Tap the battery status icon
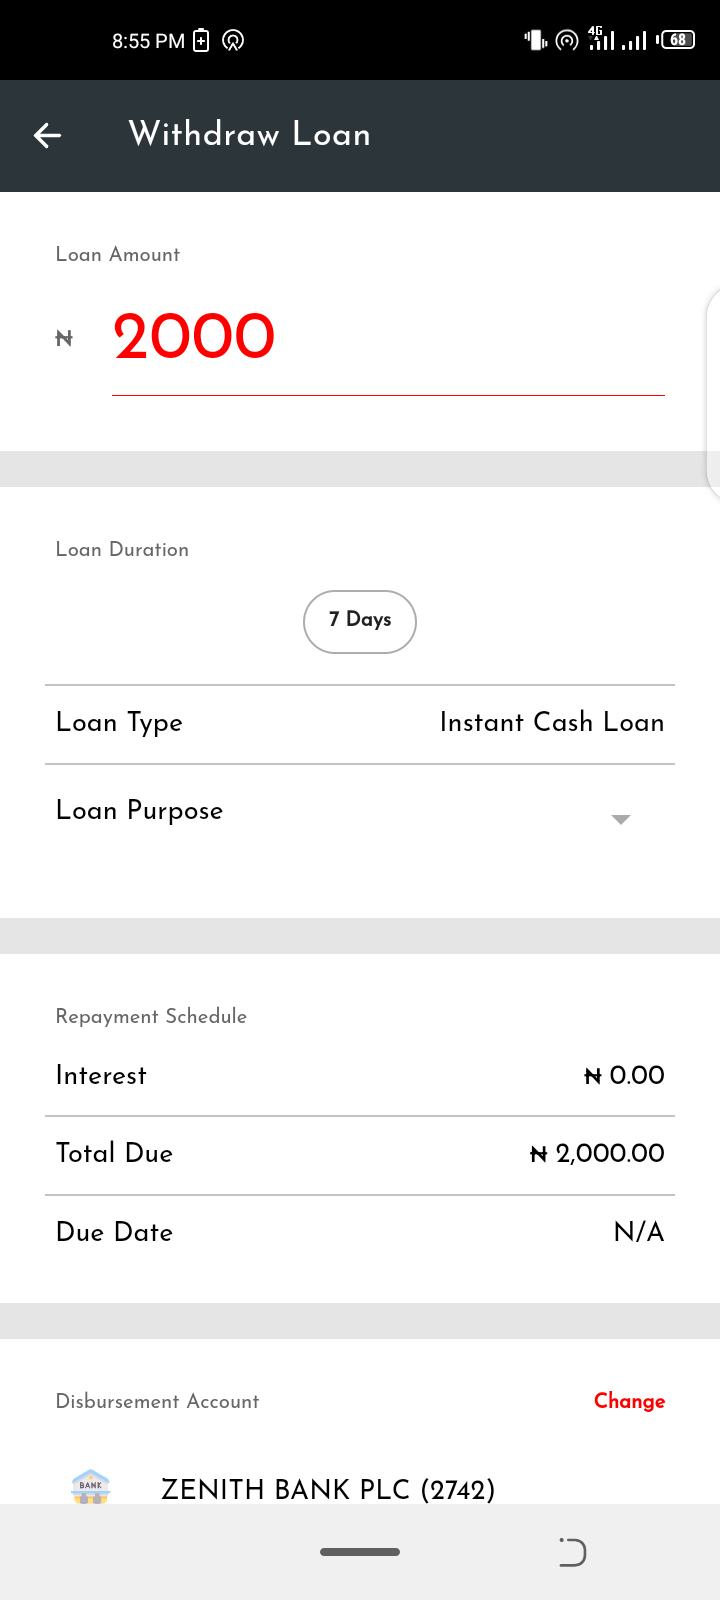 coord(678,40)
